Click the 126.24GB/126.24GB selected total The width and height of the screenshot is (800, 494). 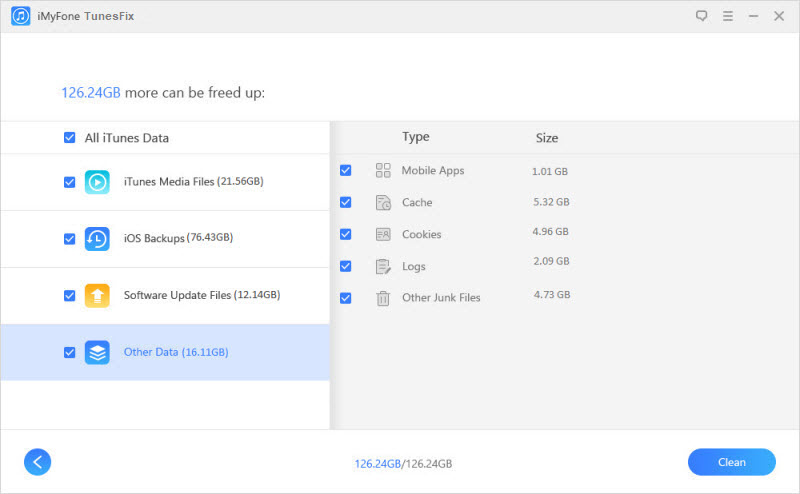pos(403,464)
